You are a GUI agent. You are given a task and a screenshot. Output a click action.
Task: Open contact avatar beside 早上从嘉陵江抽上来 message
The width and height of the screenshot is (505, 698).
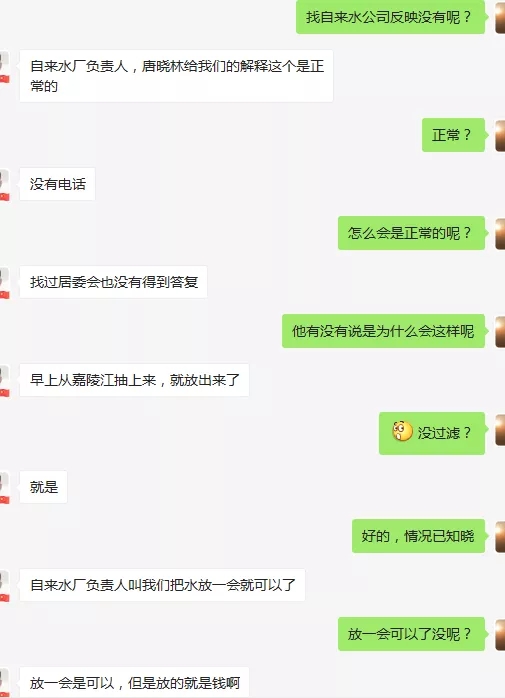4,380
